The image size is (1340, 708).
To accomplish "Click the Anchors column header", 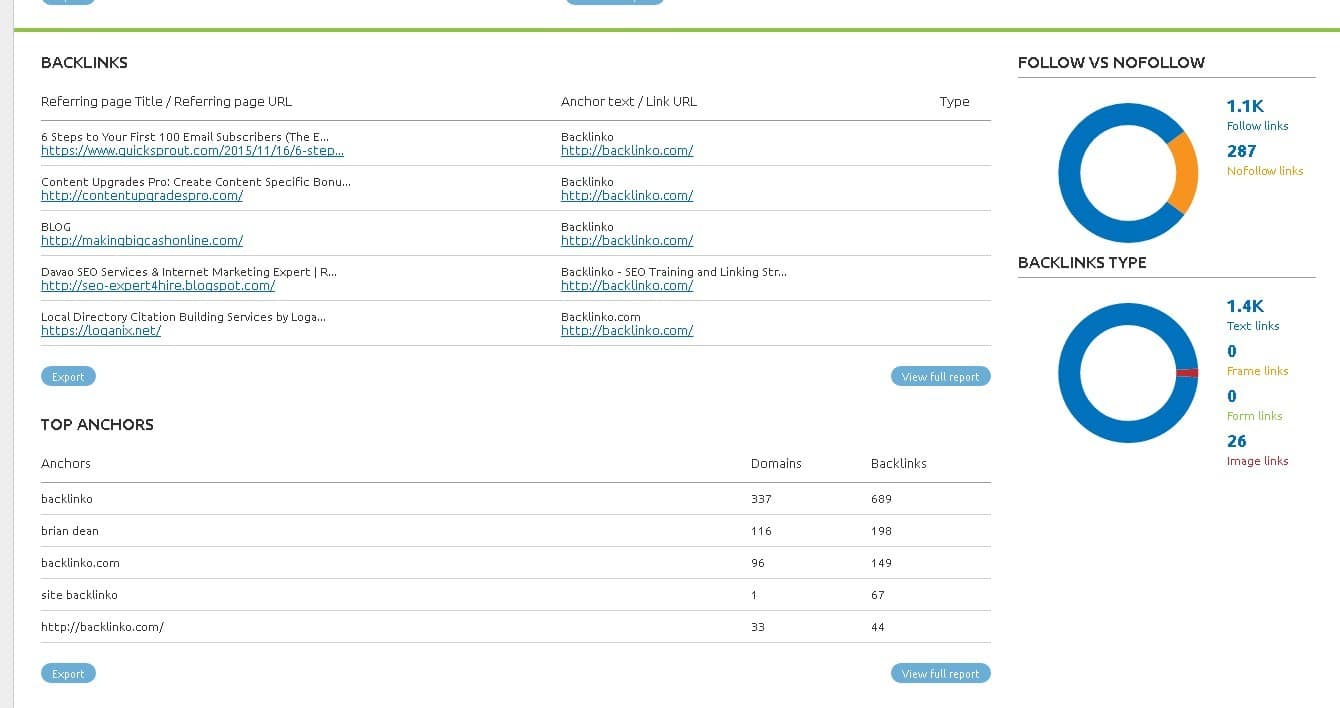I will click(66, 464).
